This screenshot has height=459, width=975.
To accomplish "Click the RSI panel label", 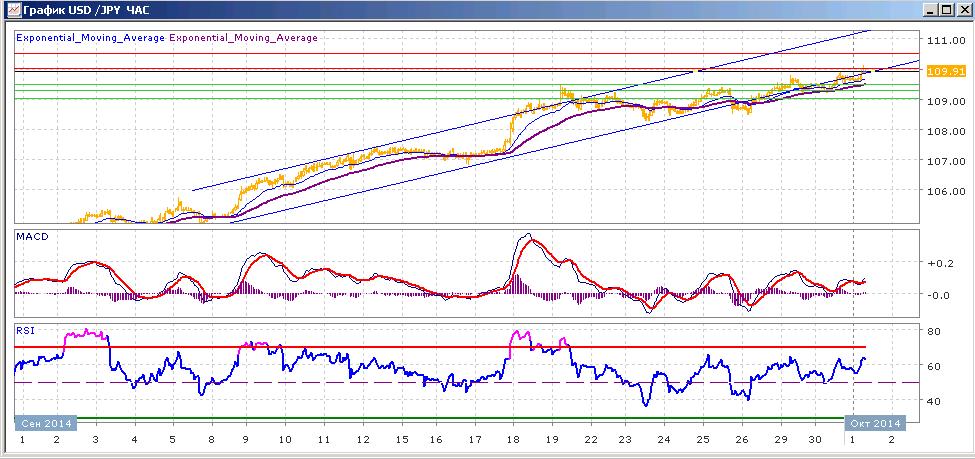I will [x=25, y=330].
